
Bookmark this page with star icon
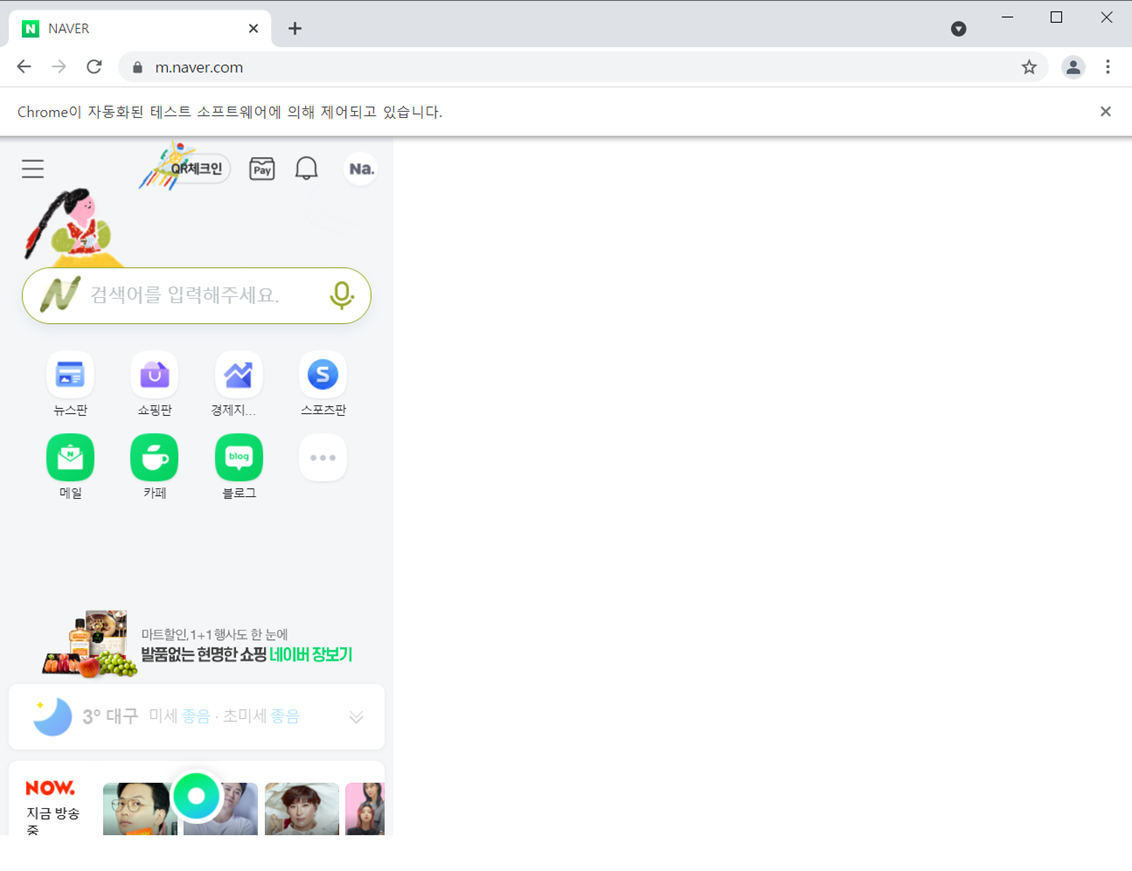pos(1029,67)
